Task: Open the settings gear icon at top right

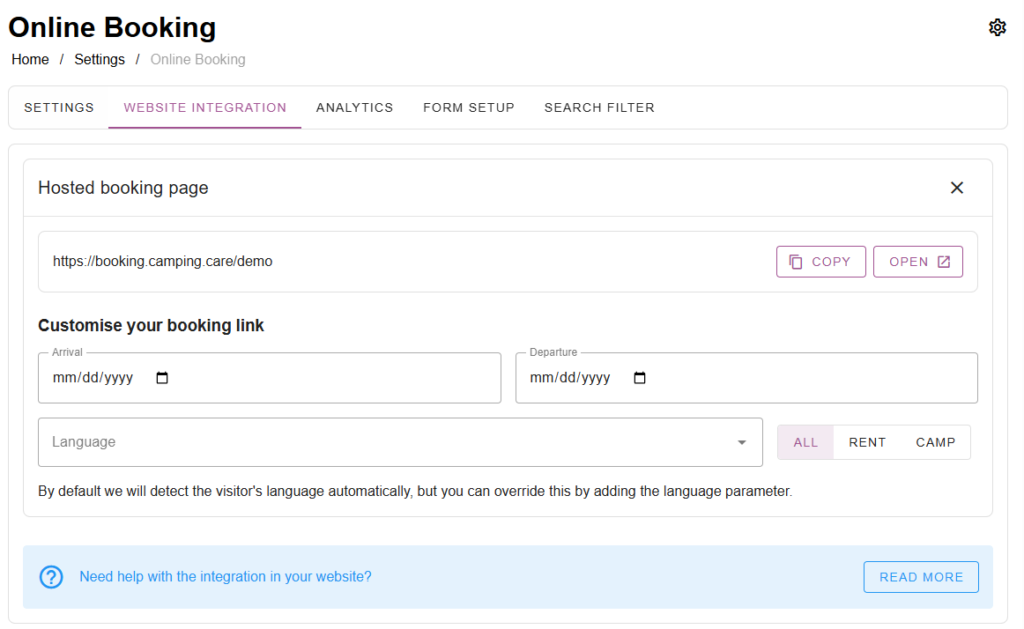Action: click(996, 27)
